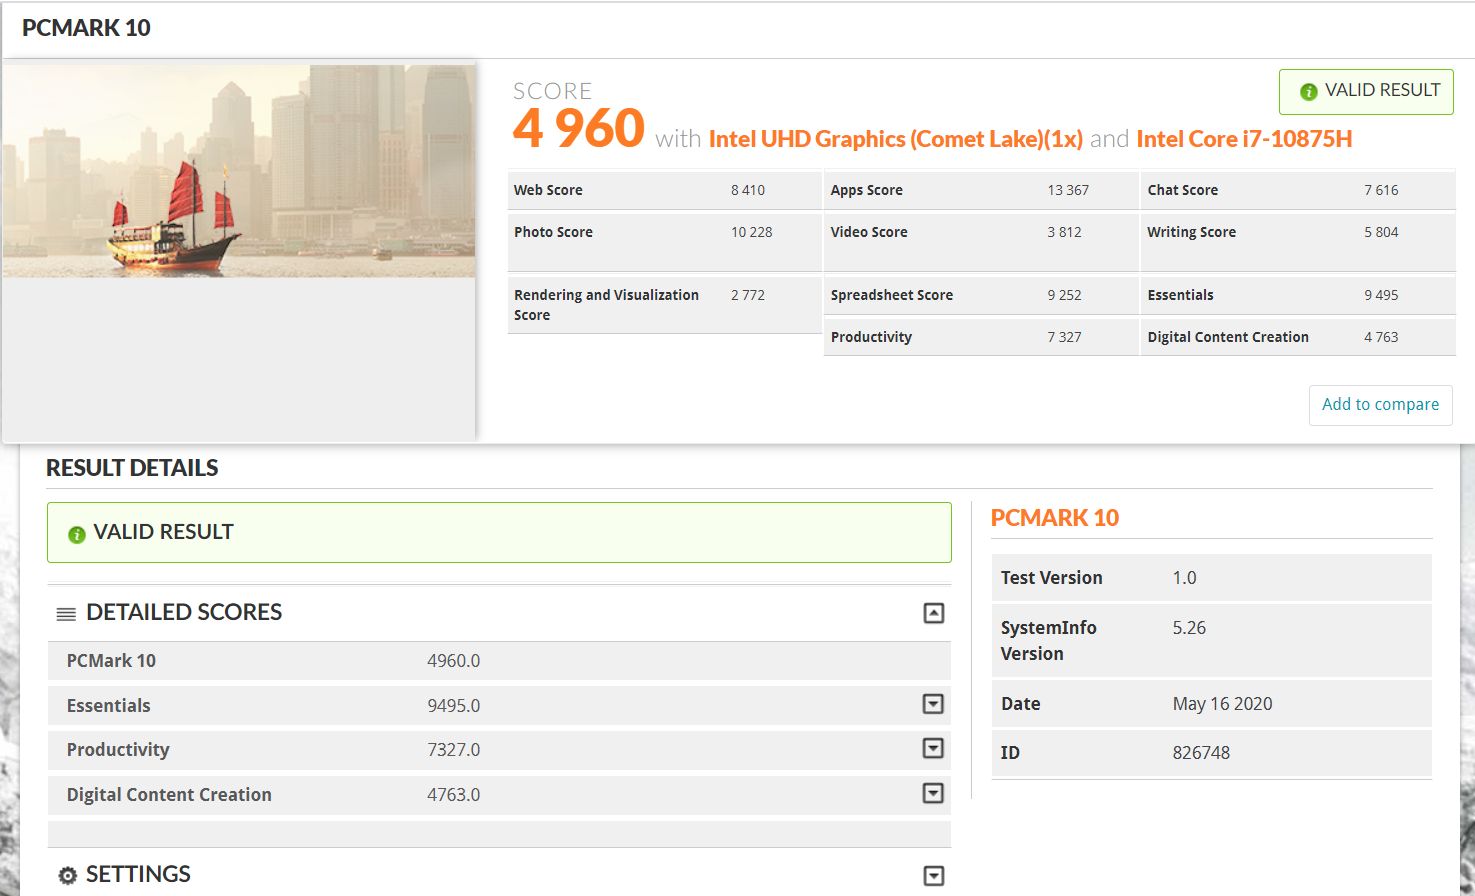Click the Detailed Scores heading text
Viewport: 1475px width, 896px height.
[184, 612]
